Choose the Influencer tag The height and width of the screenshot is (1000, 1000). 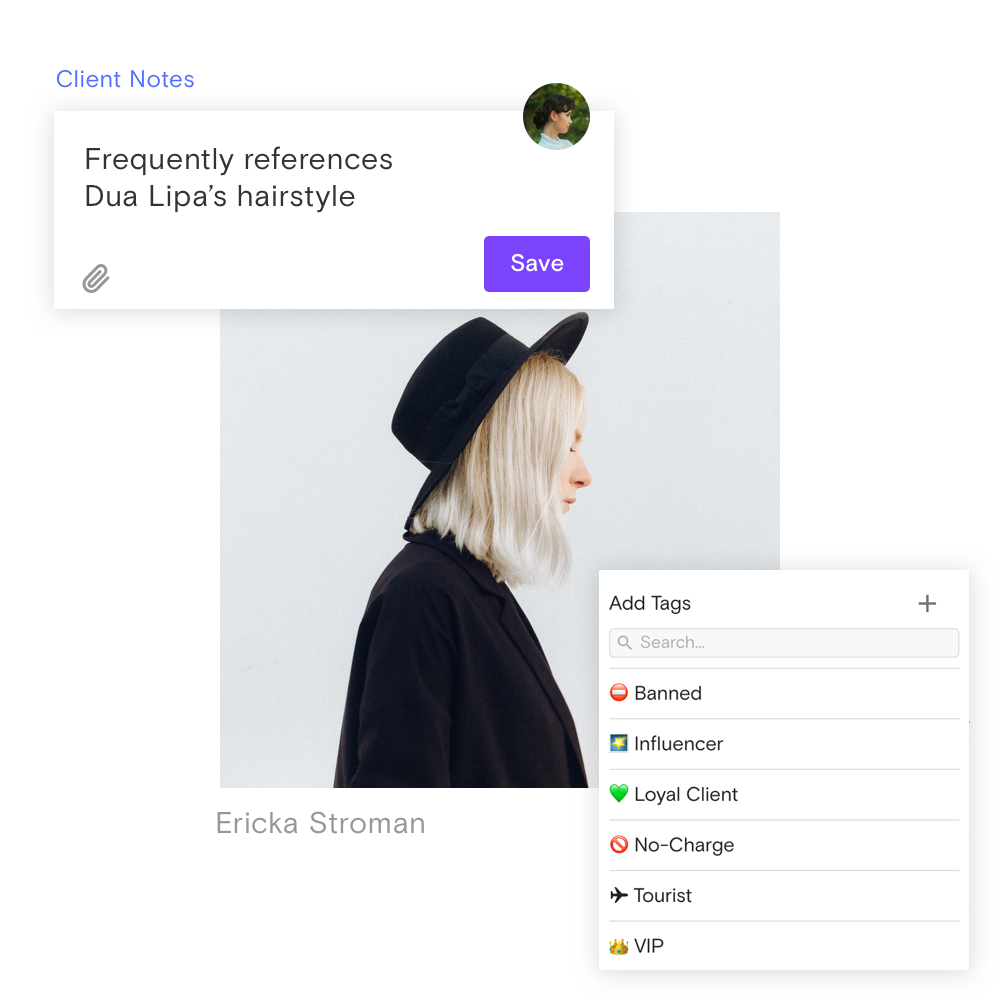tap(784, 744)
